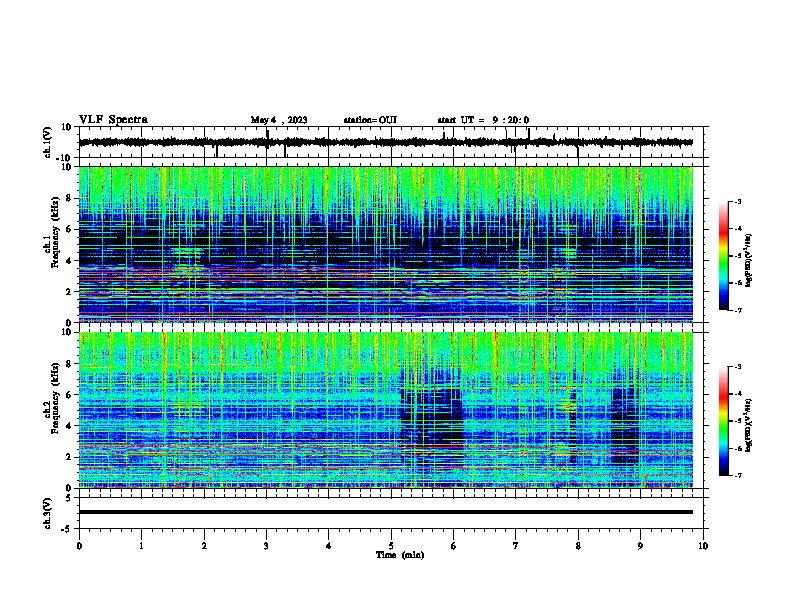Screen dimensions: 792x612
Task: Click time axis tick label "3"
Action: pos(266,546)
